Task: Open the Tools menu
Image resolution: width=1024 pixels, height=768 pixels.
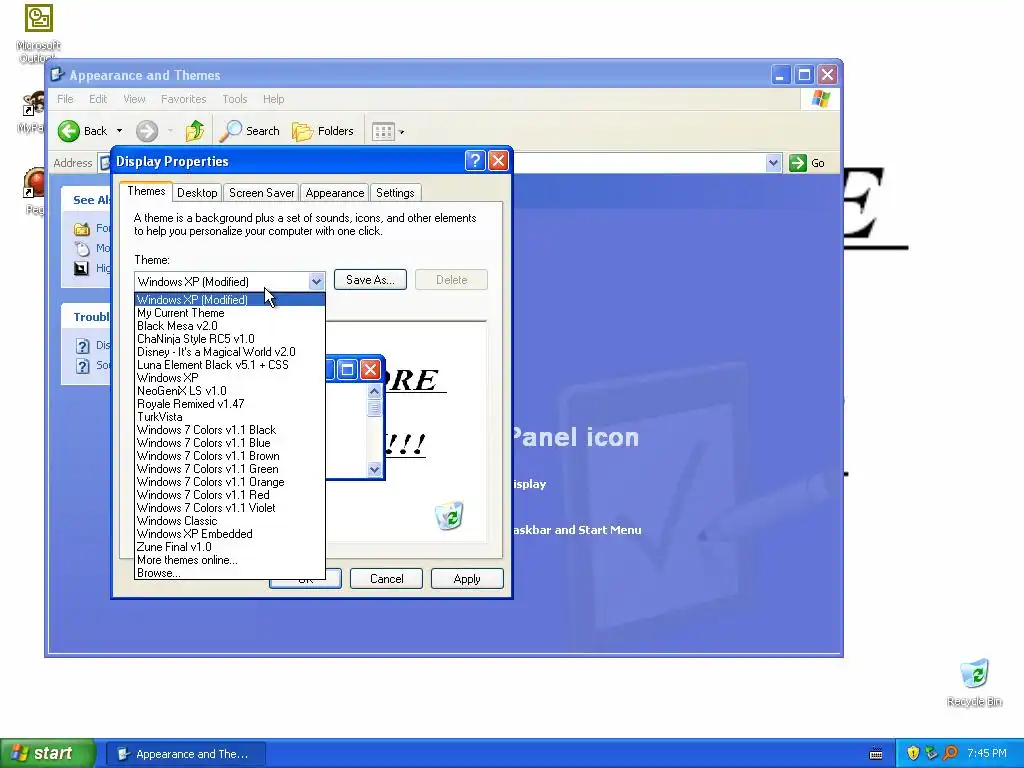Action: point(234,99)
